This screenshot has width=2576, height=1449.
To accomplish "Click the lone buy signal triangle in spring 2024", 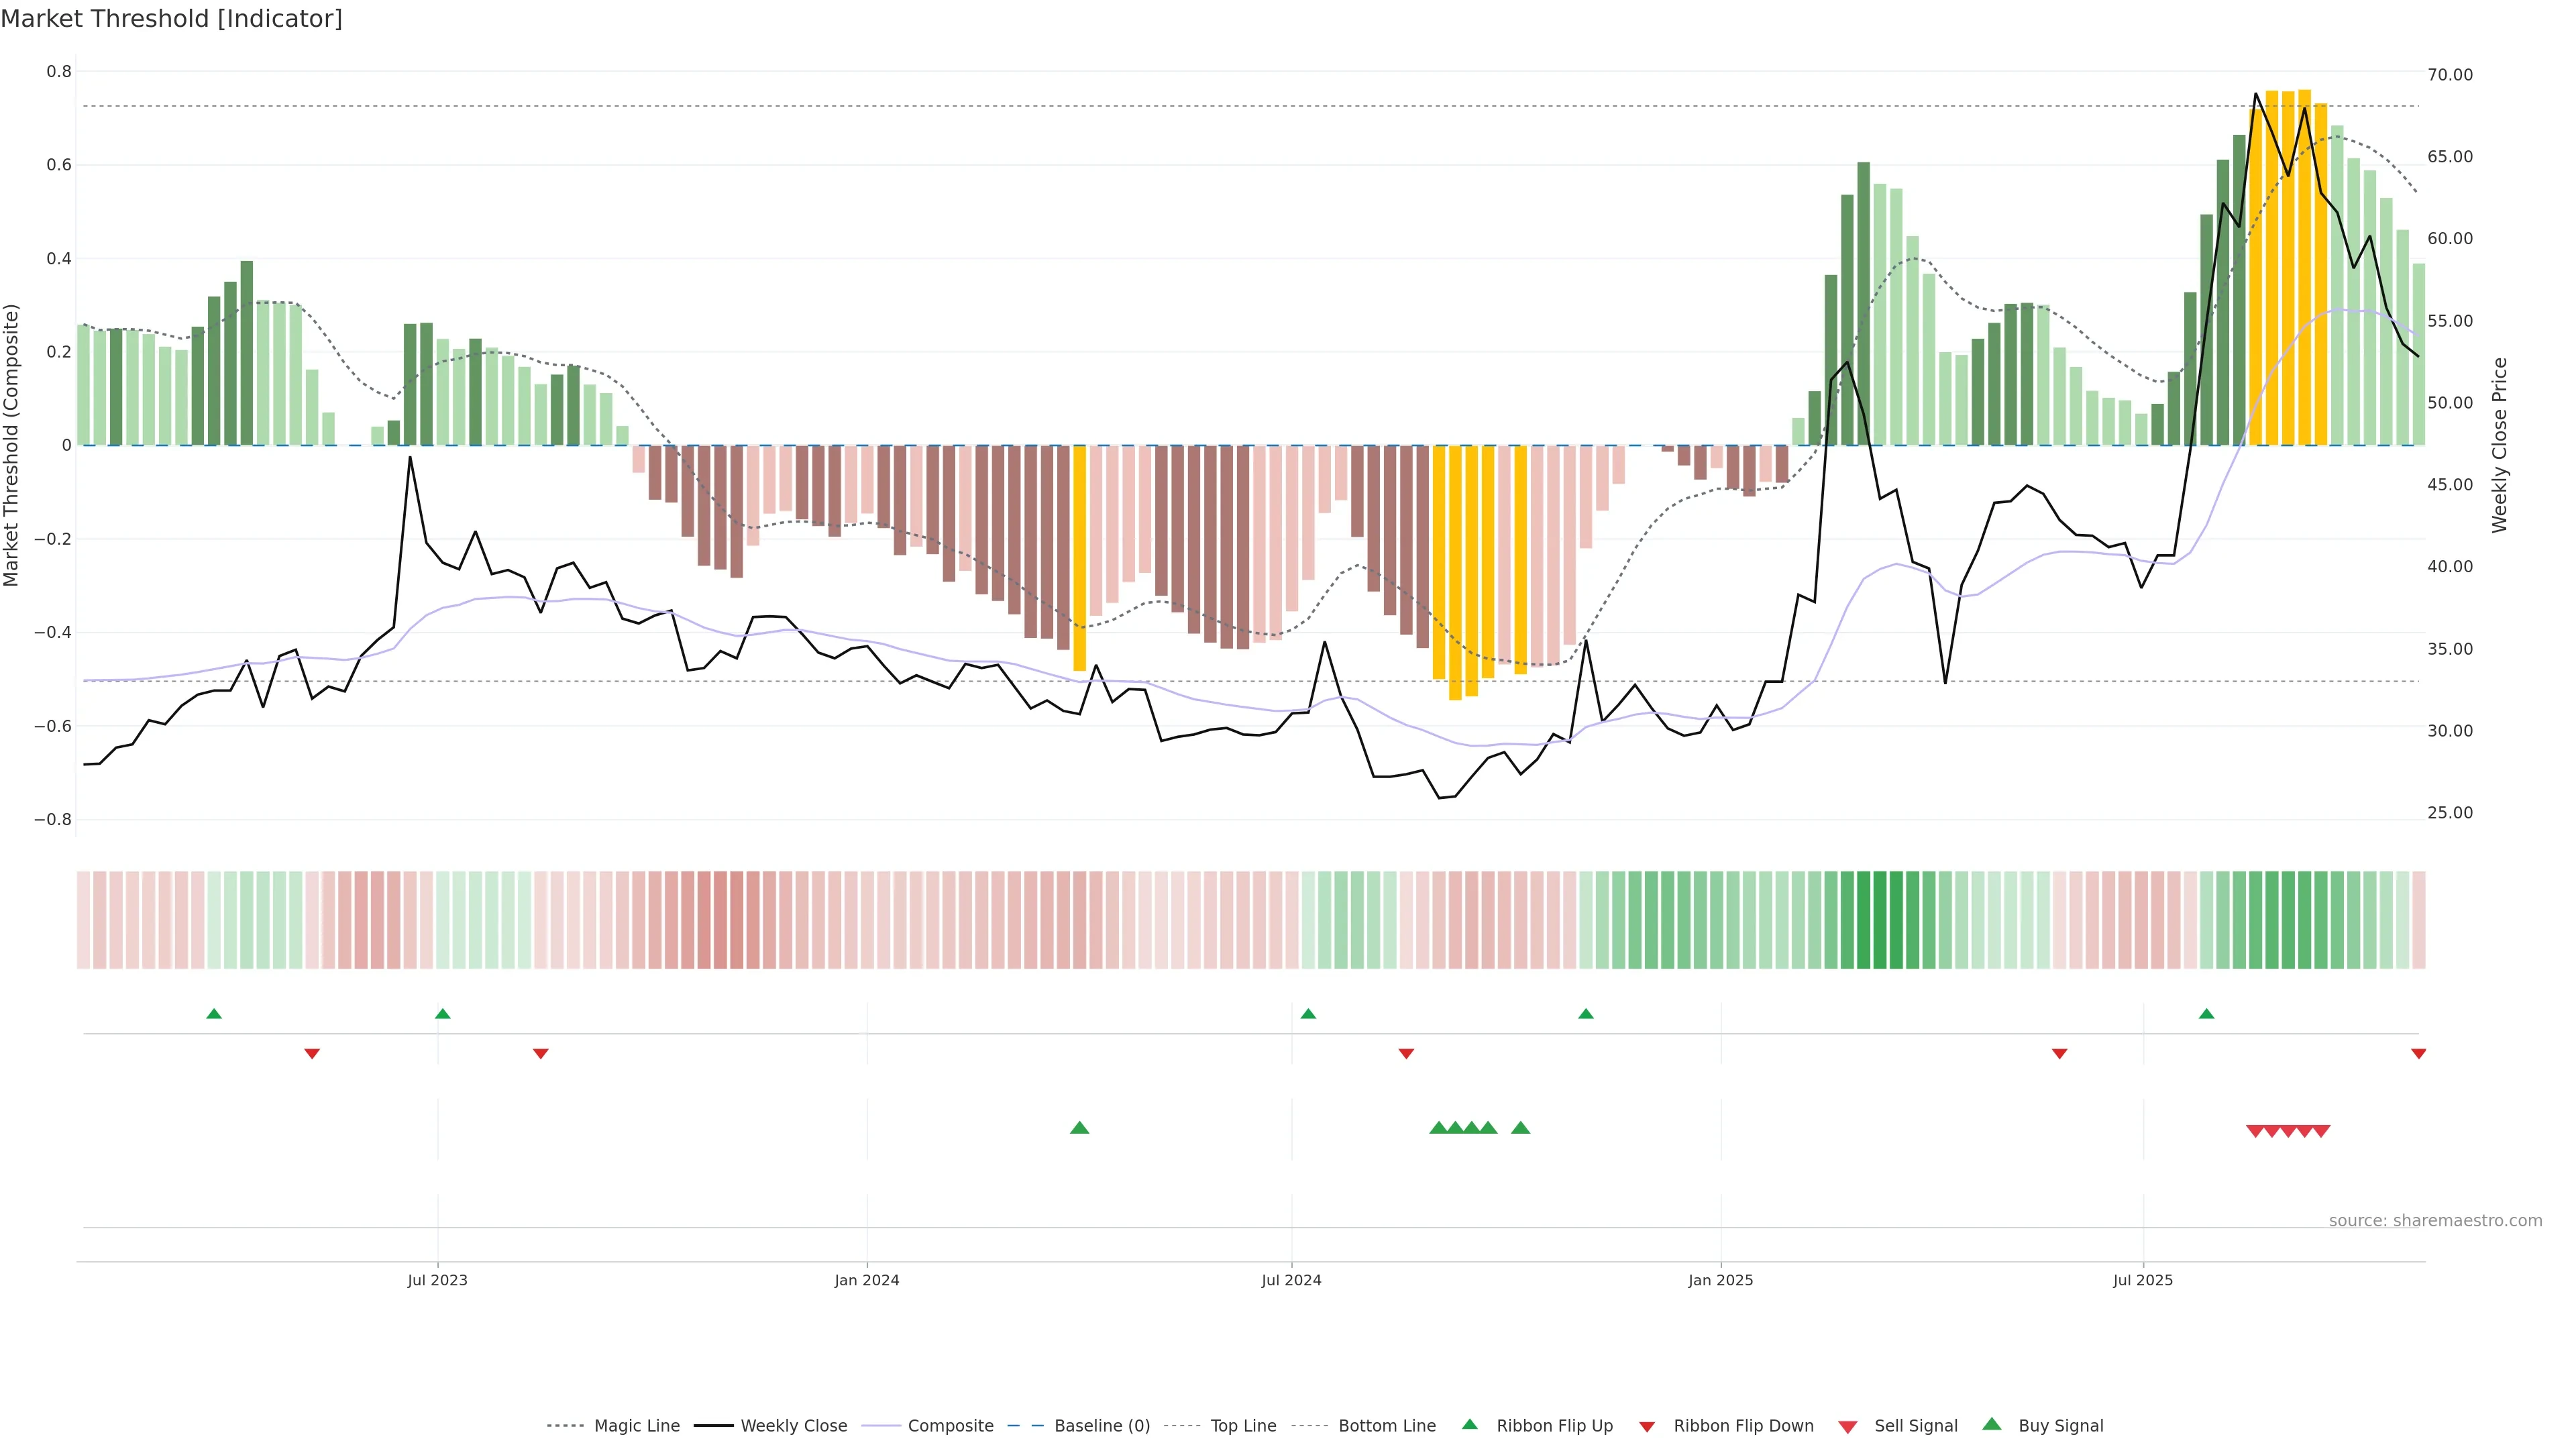I will (1079, 1128).
